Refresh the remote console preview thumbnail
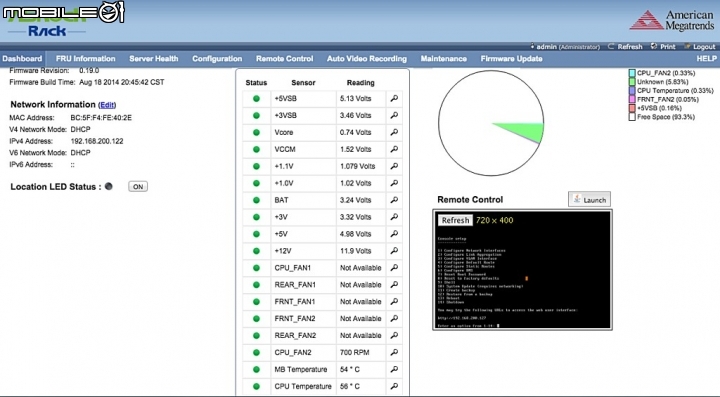 [455, 220]
